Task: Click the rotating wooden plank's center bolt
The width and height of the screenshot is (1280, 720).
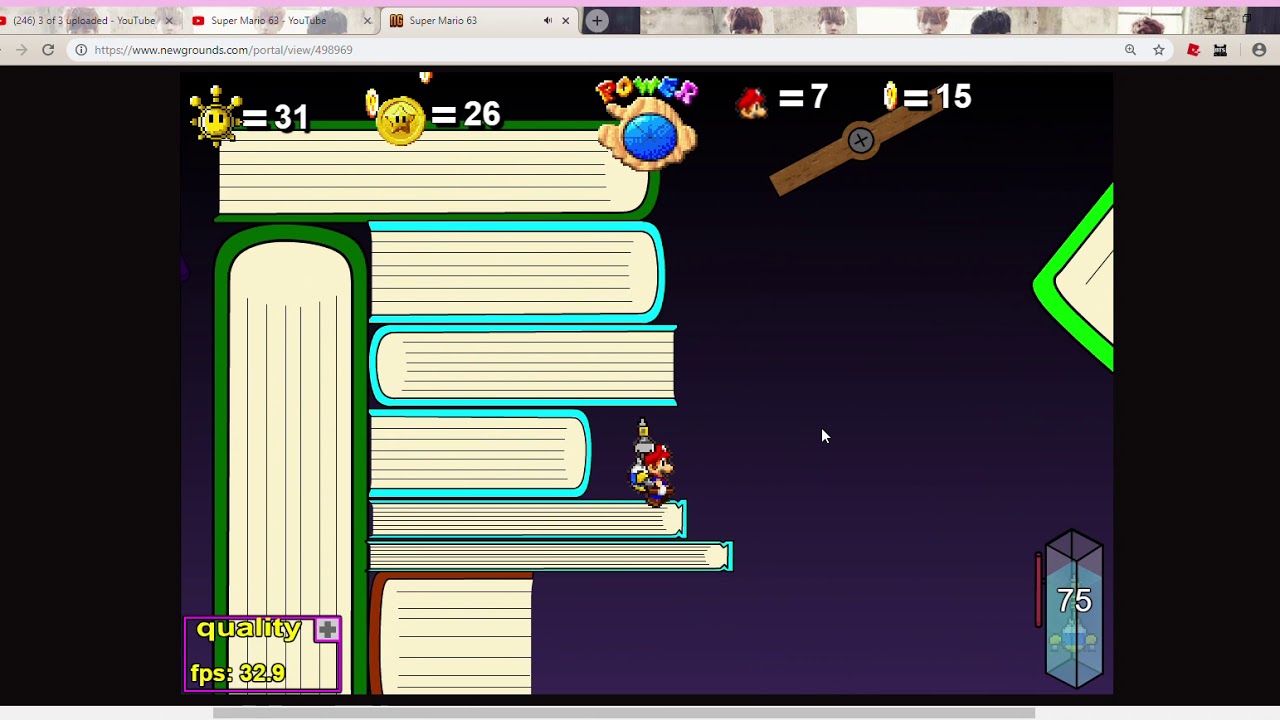Action: click(860, 140)
